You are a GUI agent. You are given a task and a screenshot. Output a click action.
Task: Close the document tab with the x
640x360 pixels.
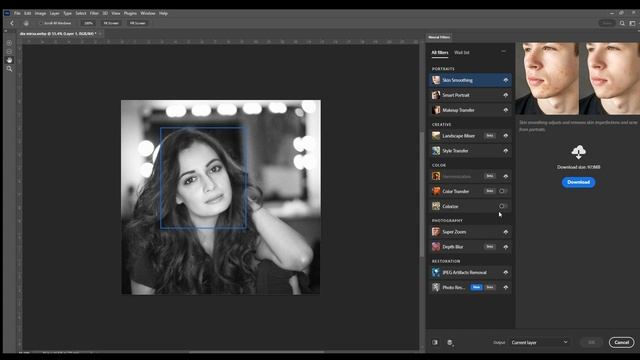[x=100, y=33]
